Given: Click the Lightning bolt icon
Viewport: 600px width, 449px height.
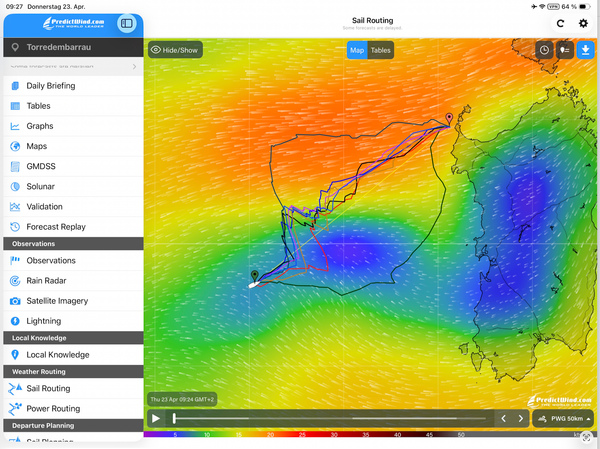Looking at the screenshot, I should tap(15, 321).
